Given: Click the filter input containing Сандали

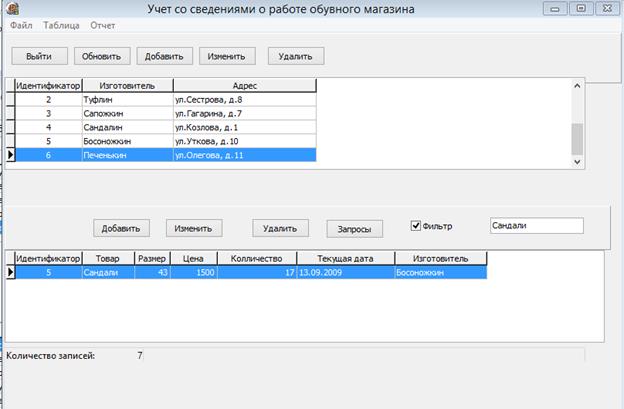Looking at the screenshot, I should (x=536, y=225).
